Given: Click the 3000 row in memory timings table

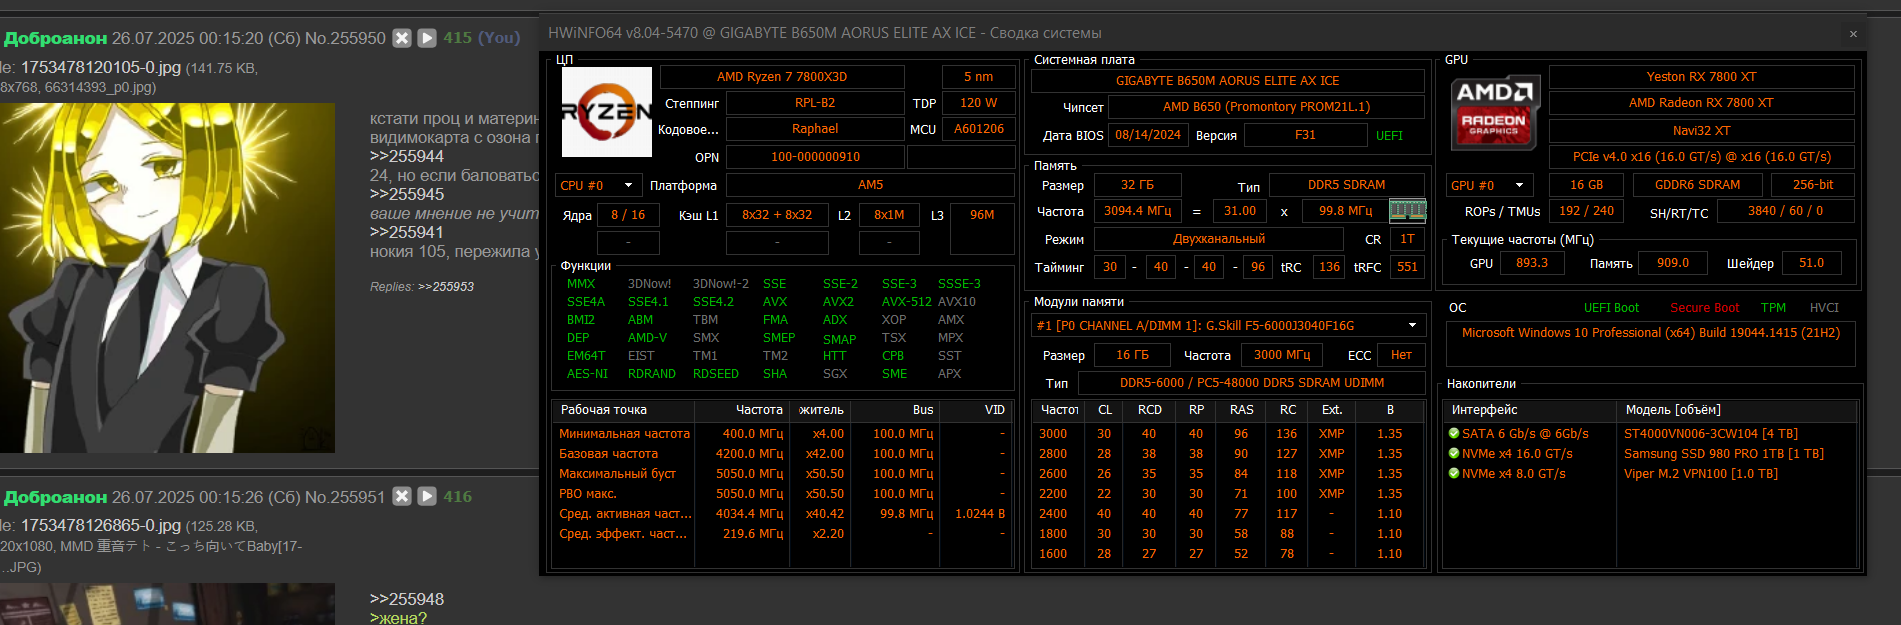Looking at the screenshot, I should [x=1229, y=434].
